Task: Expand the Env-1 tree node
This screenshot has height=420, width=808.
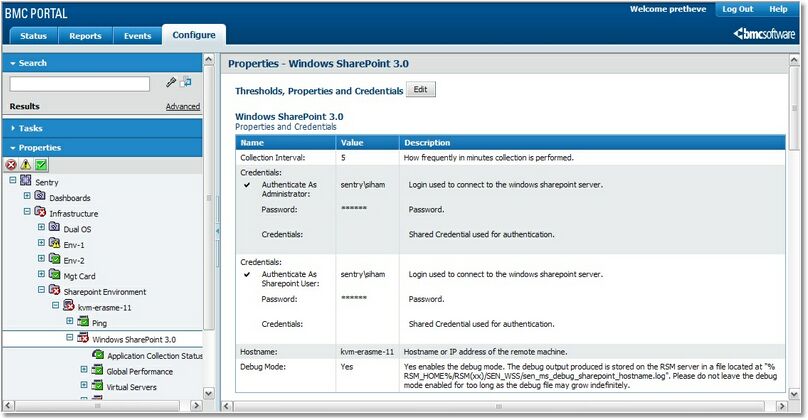Action: tap(42, 243)
